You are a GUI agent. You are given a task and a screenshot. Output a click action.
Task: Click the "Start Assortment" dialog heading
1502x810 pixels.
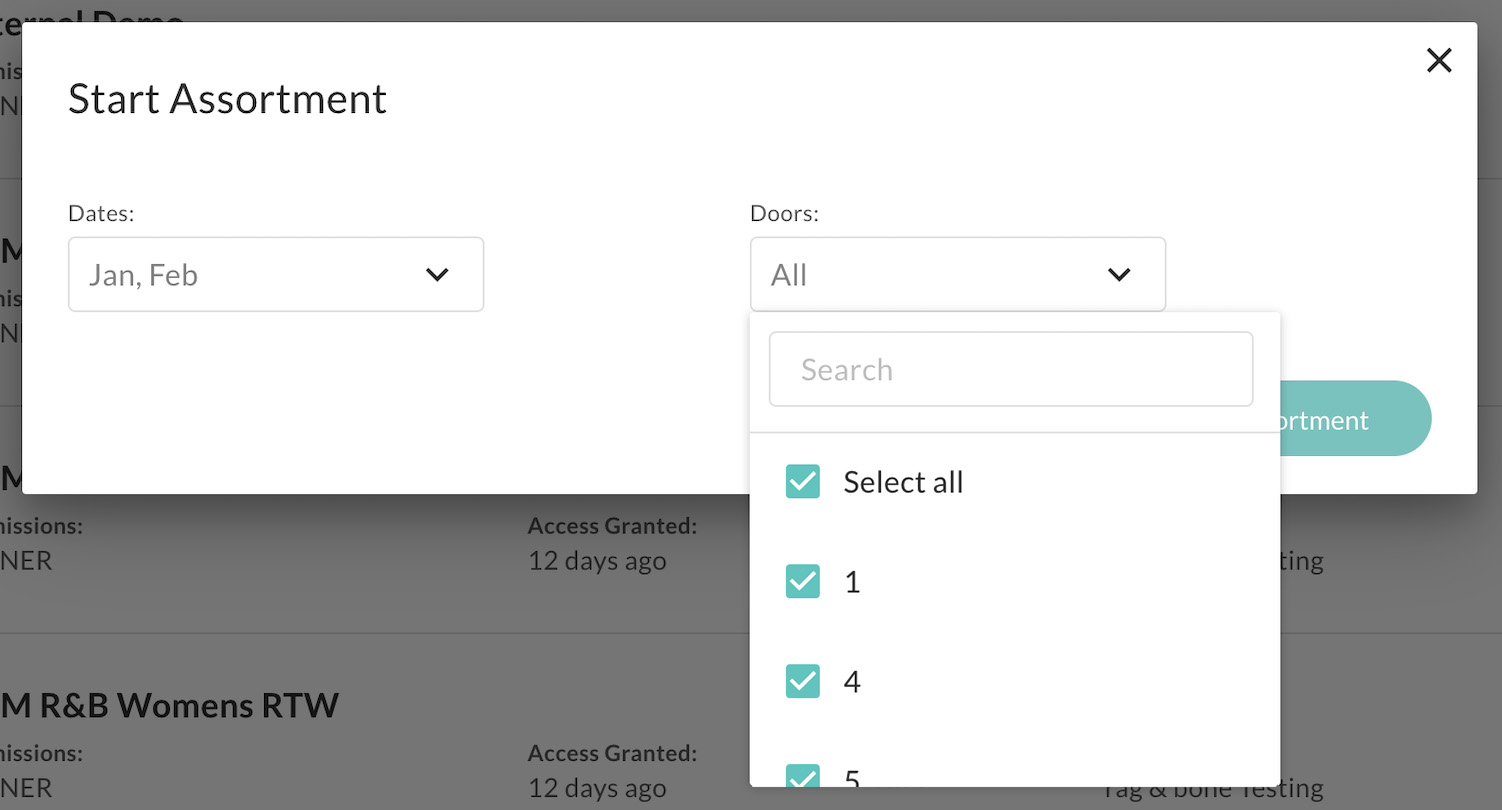227,99
